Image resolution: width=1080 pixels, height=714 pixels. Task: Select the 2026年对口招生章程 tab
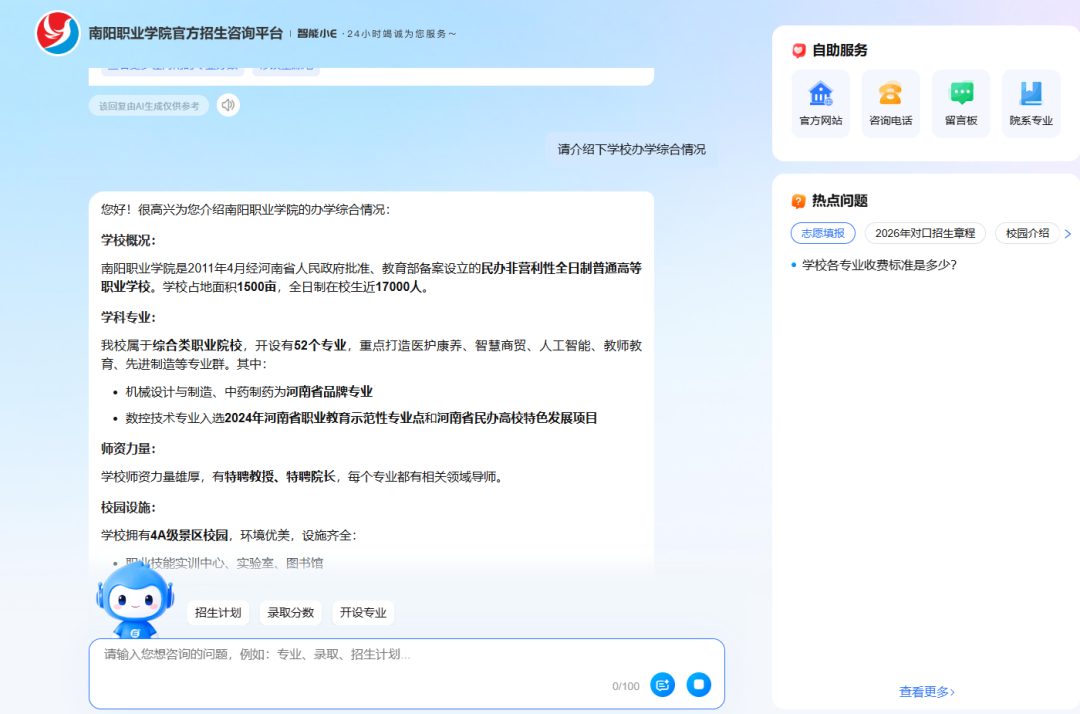tap(924, 233)
